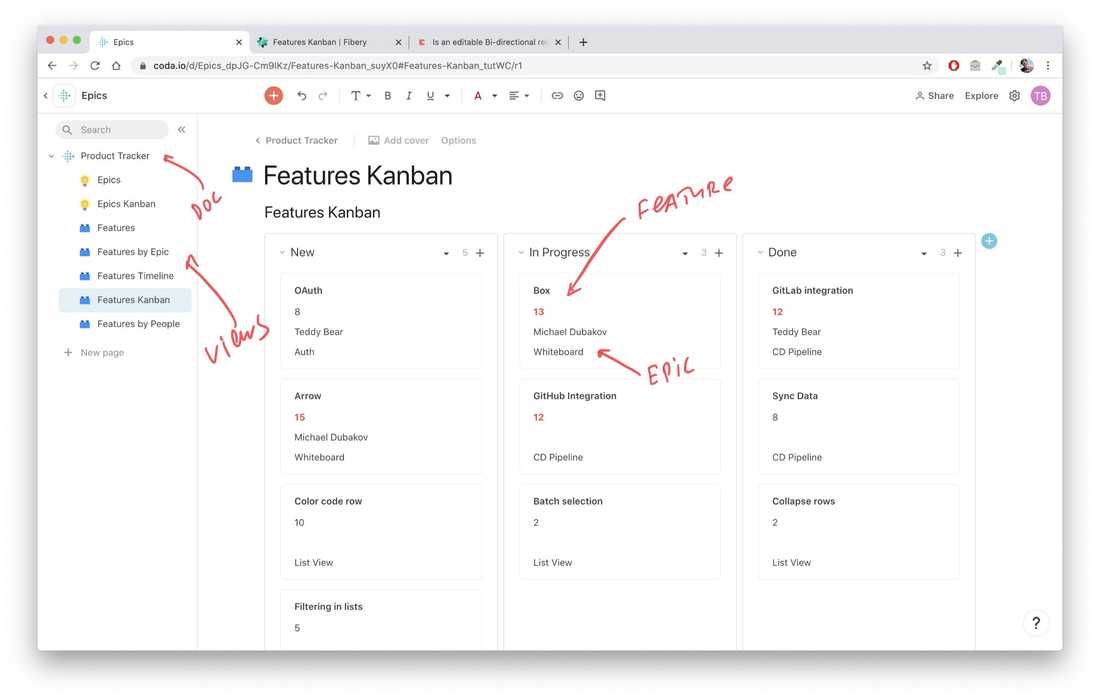The width and height of the screenshot is (1100, 700).
Task: Collapse the sidebar with the double-chevron toggle
Action: point(181,128)
